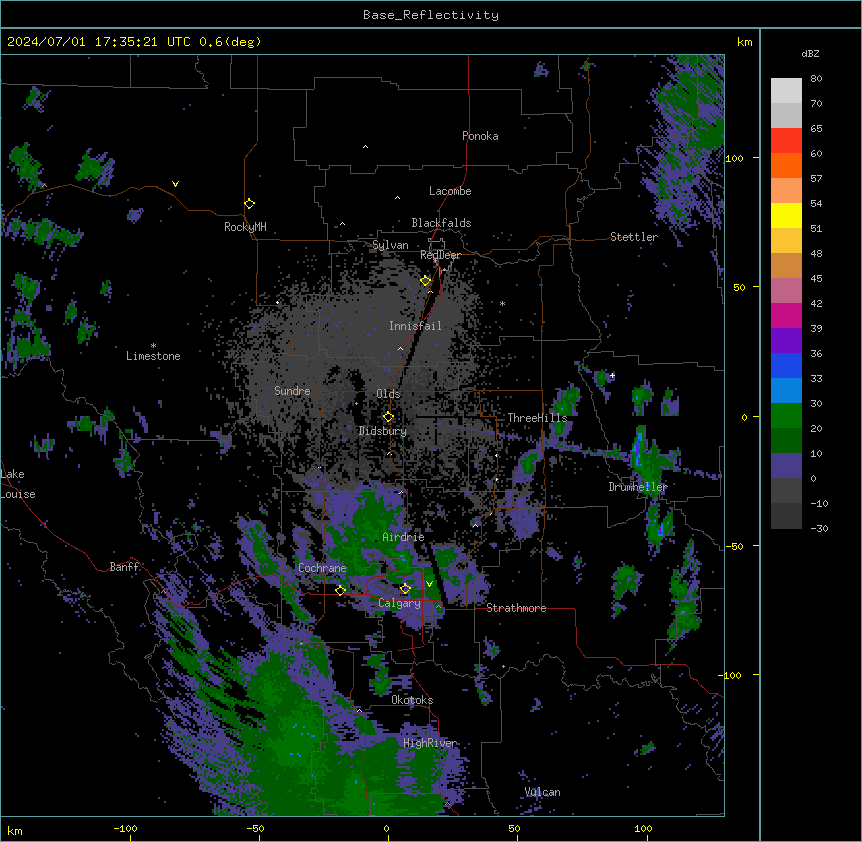Click the Innisfail town label
Screen dimensions: 862x842
coord(415,326)
